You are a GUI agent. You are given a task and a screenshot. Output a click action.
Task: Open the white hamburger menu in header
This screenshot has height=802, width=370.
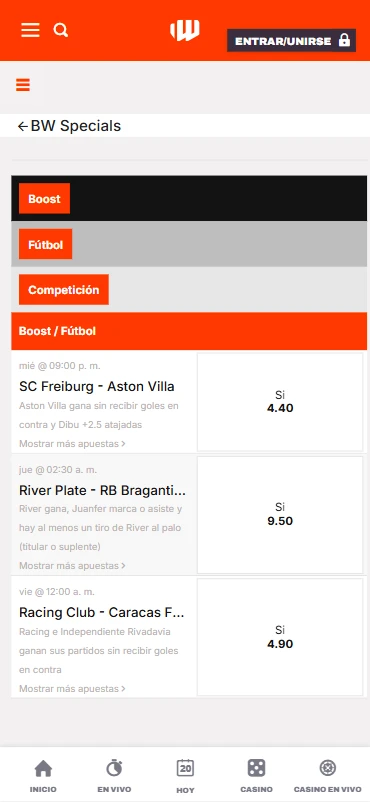pos(30,30)
